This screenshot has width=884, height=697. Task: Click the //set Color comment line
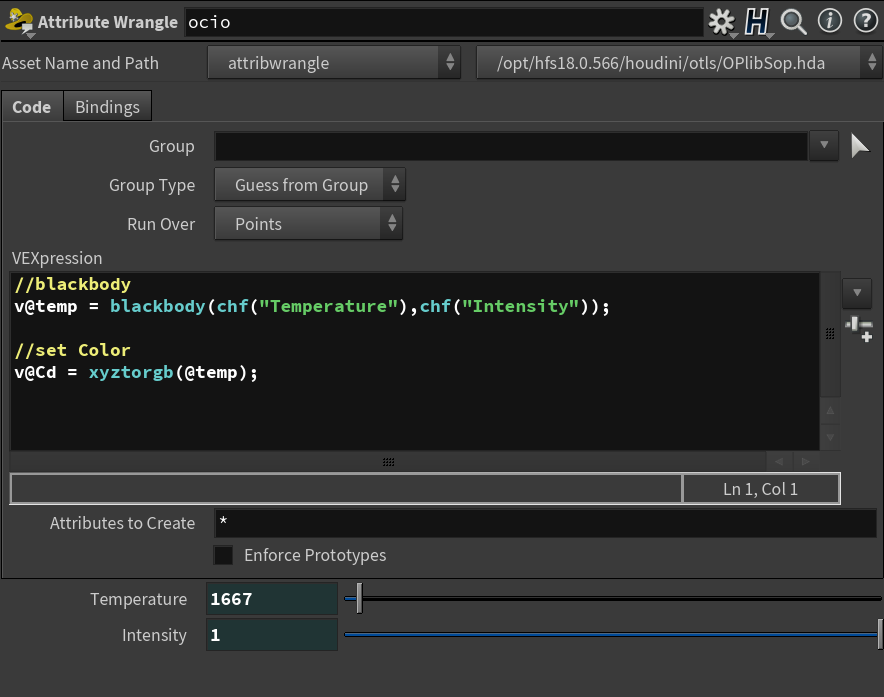[73, 350]
